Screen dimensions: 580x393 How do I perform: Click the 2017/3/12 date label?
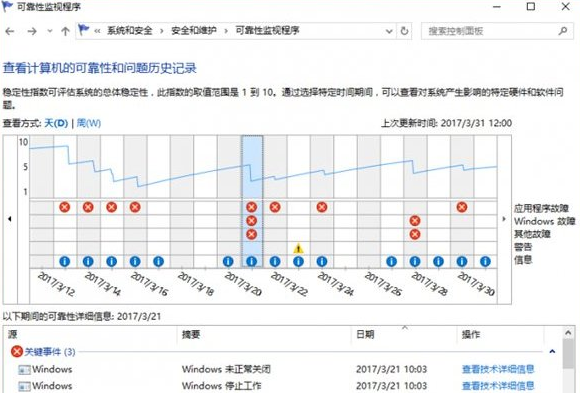point(56,284)
